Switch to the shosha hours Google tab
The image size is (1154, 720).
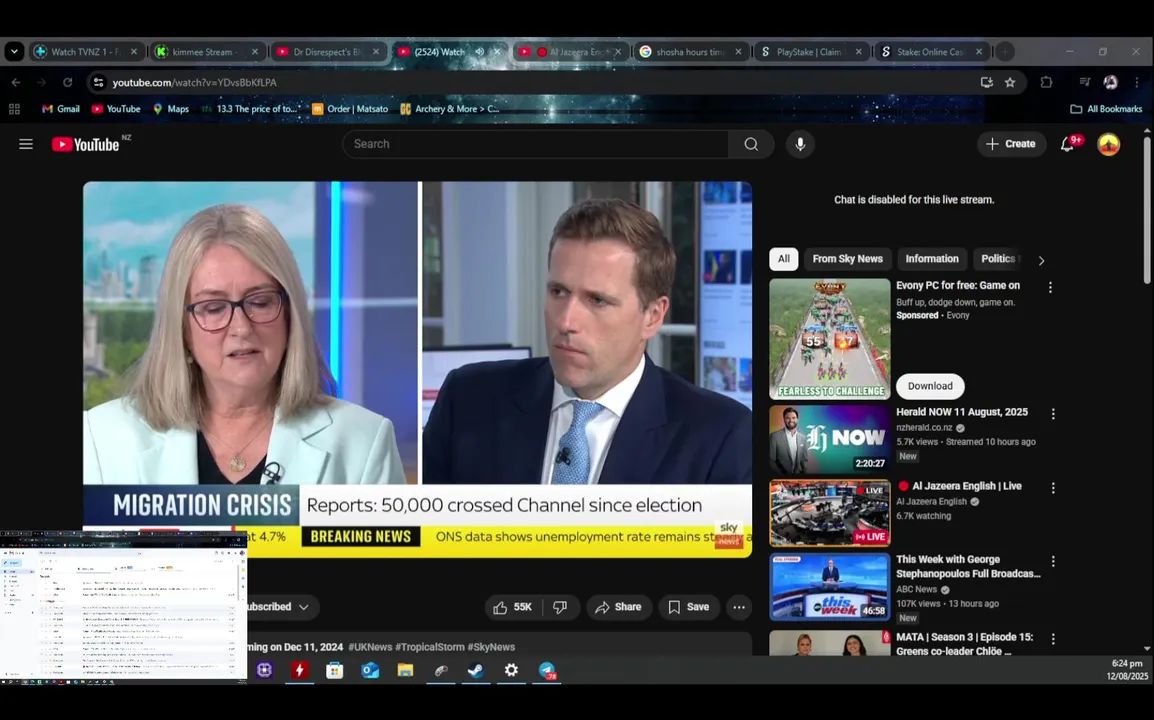(x=692, y=52)
